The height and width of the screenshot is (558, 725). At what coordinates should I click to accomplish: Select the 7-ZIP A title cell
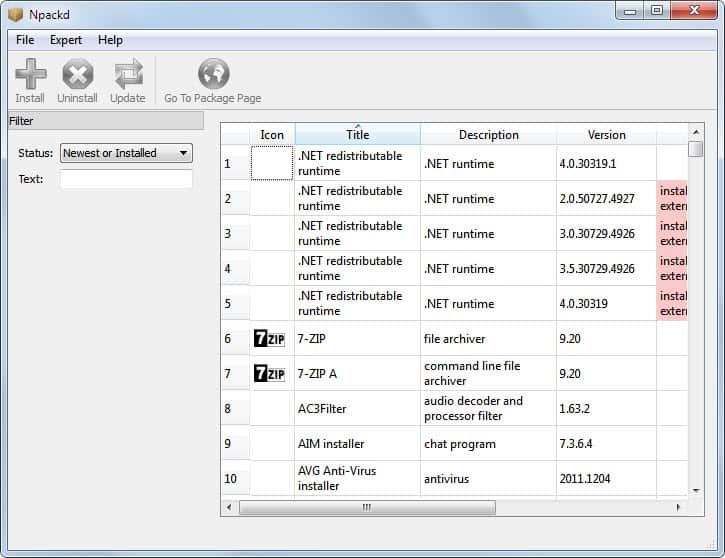[357, 374]
